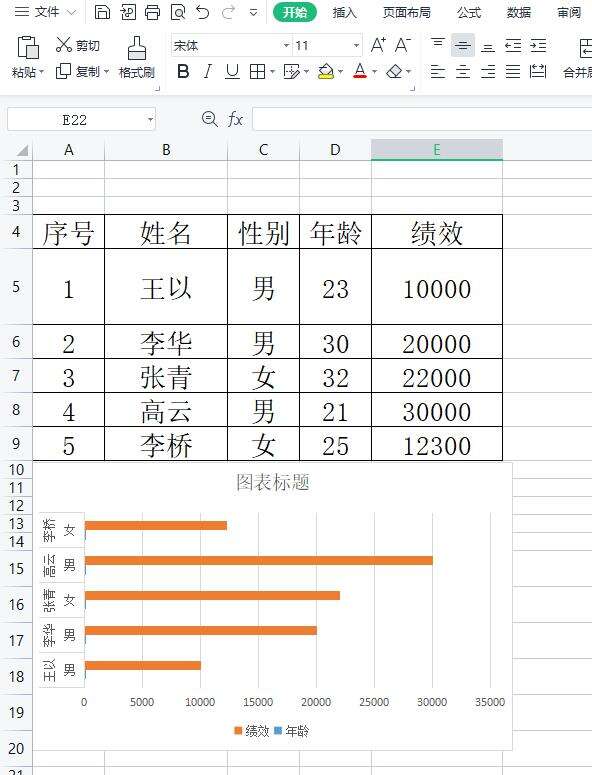Toggle Bold formatting
The height and width of the screenshot is (775, 592).
tap(183, 72)
